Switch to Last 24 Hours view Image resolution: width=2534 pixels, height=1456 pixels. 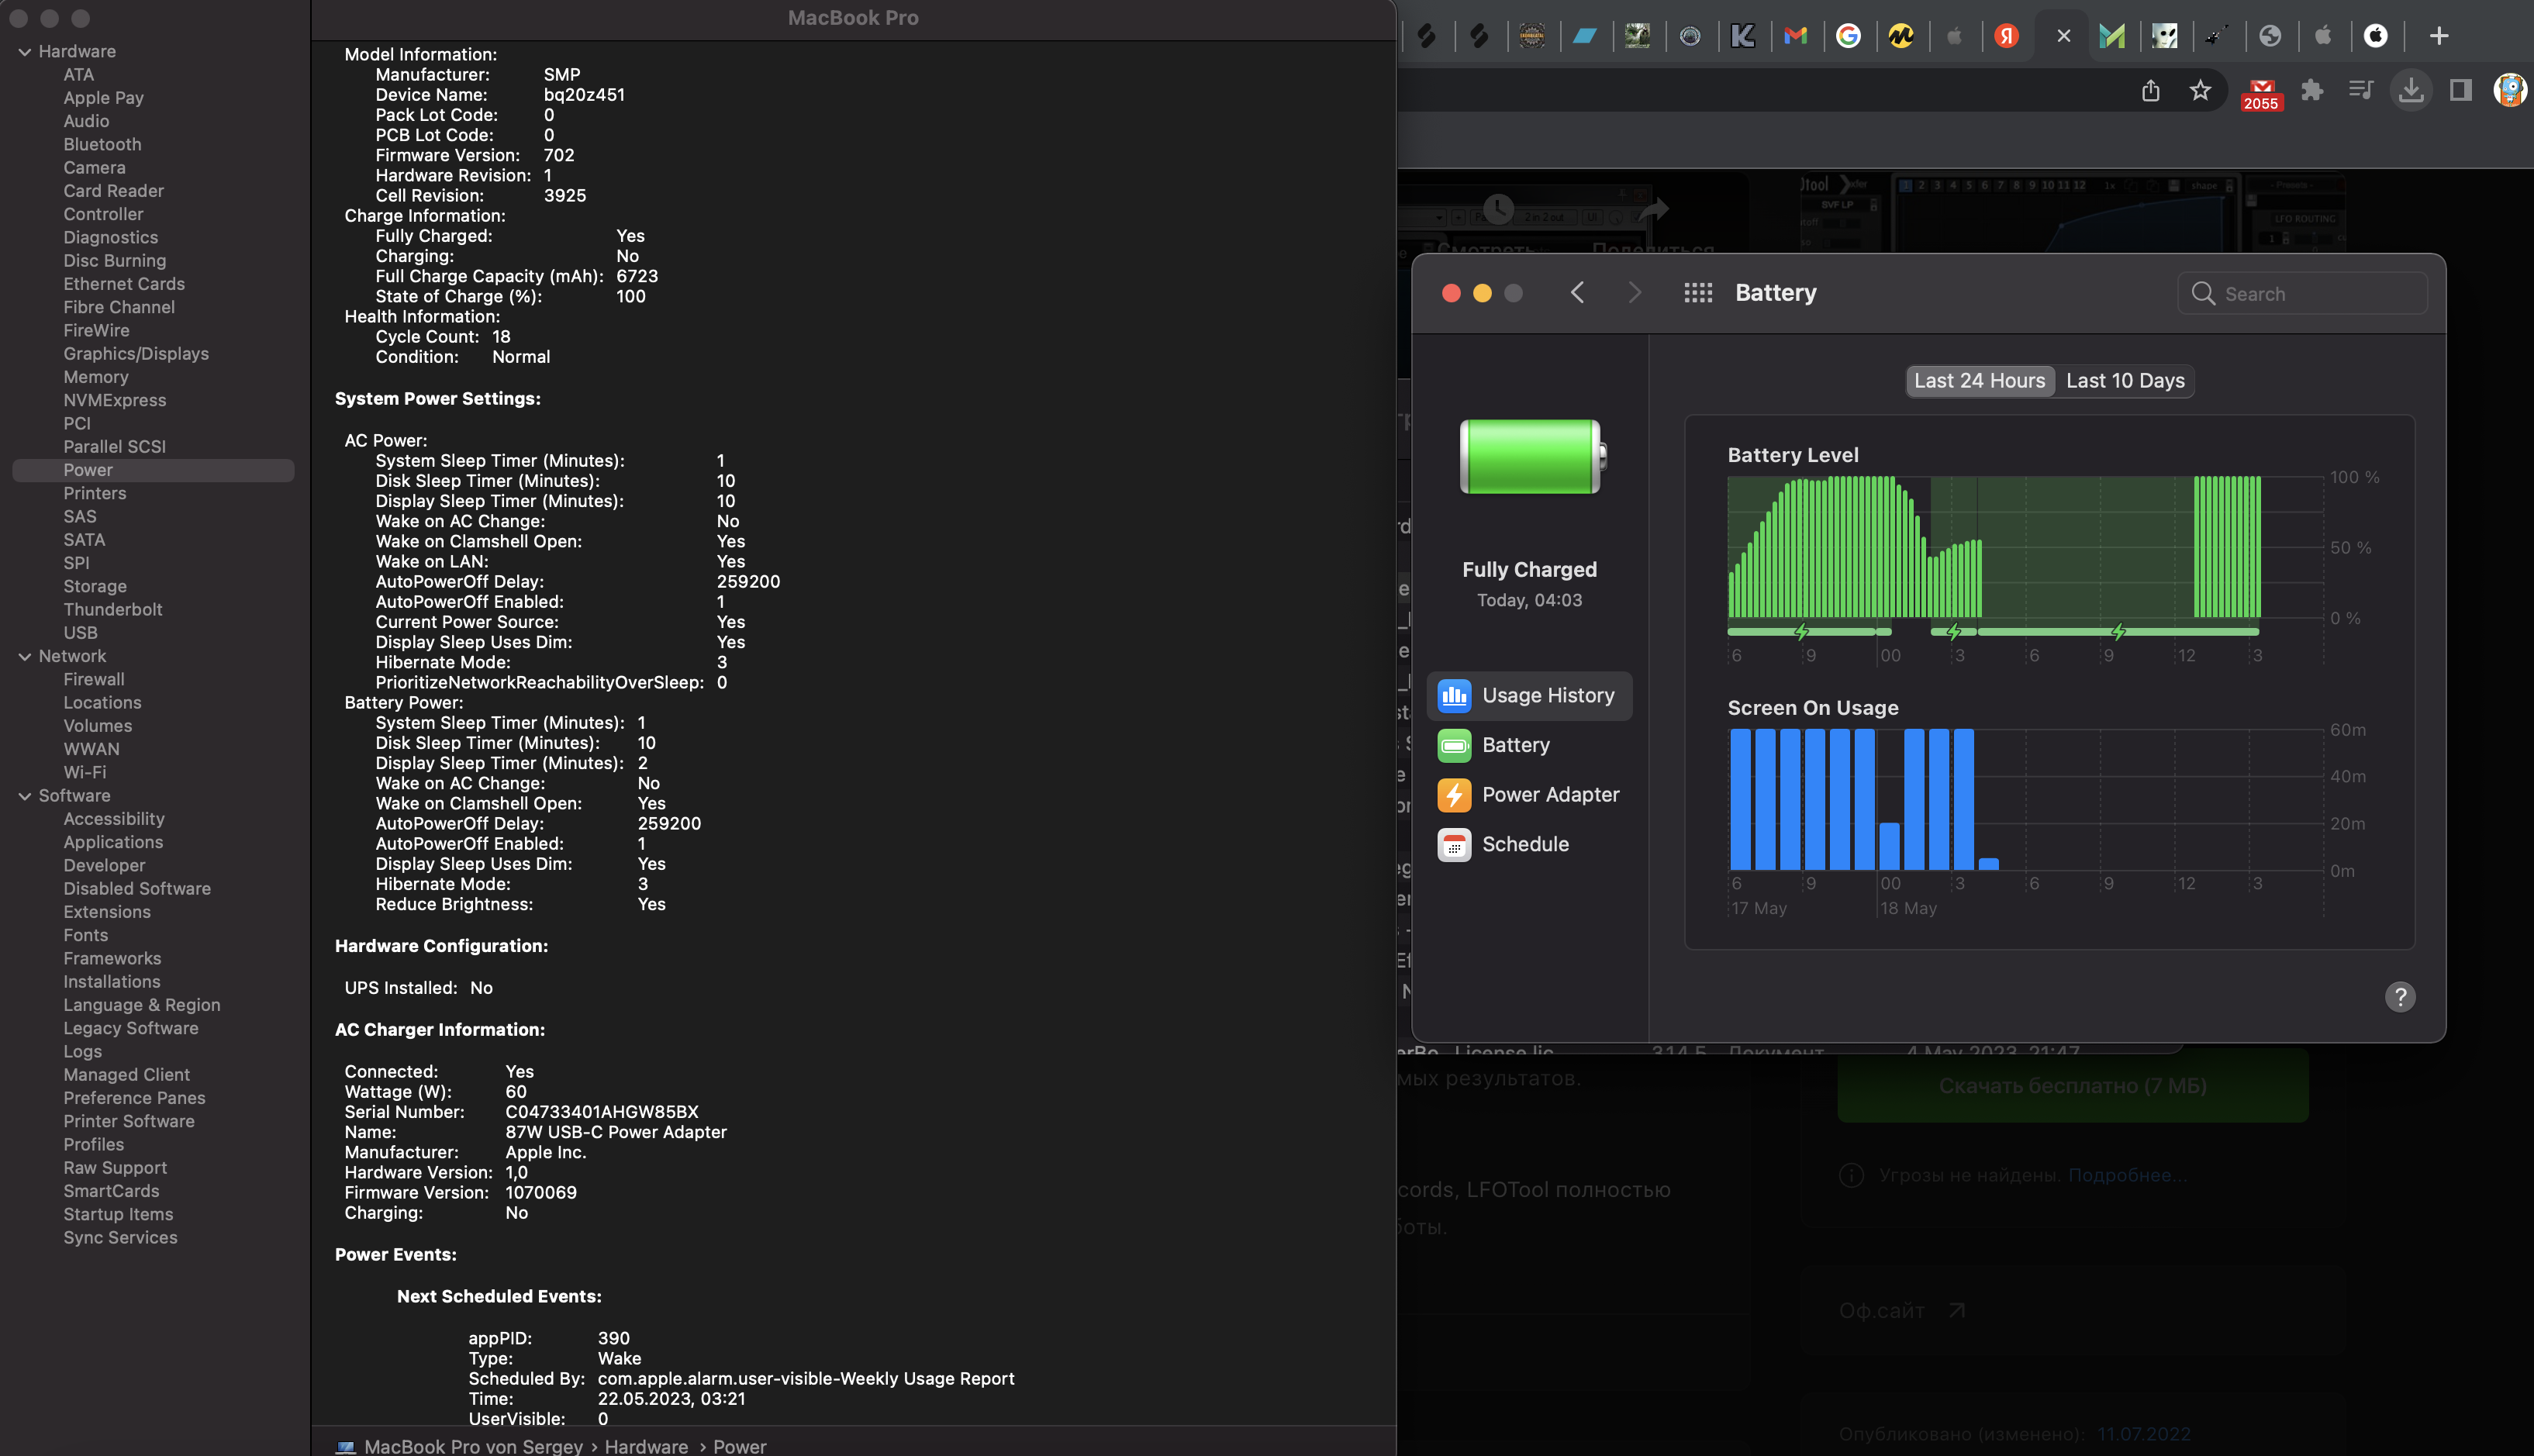tap(1978, 381)
